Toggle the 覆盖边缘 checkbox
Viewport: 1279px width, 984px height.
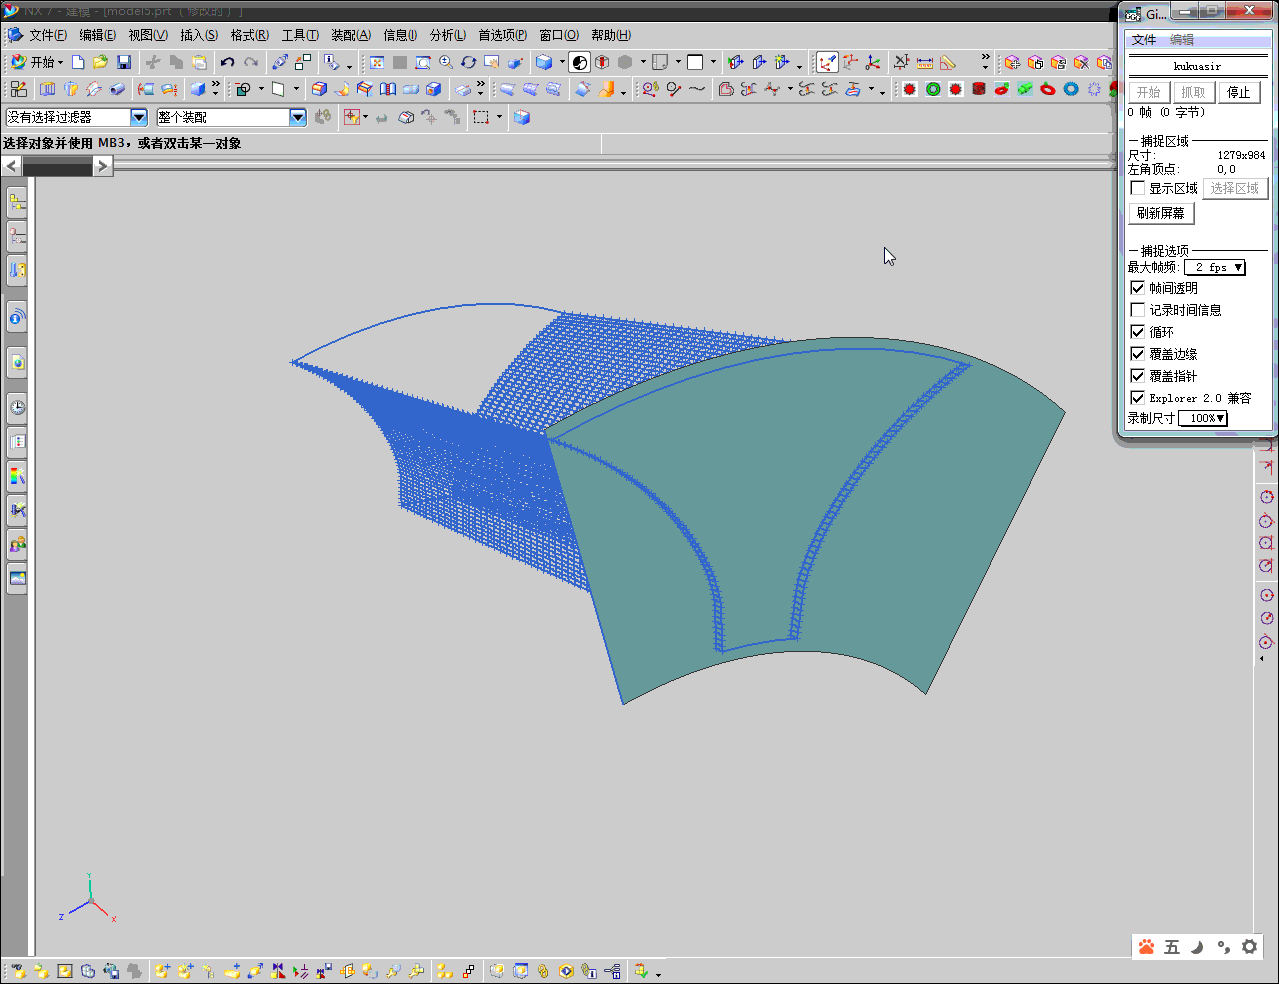click(x=1138, y=354)
